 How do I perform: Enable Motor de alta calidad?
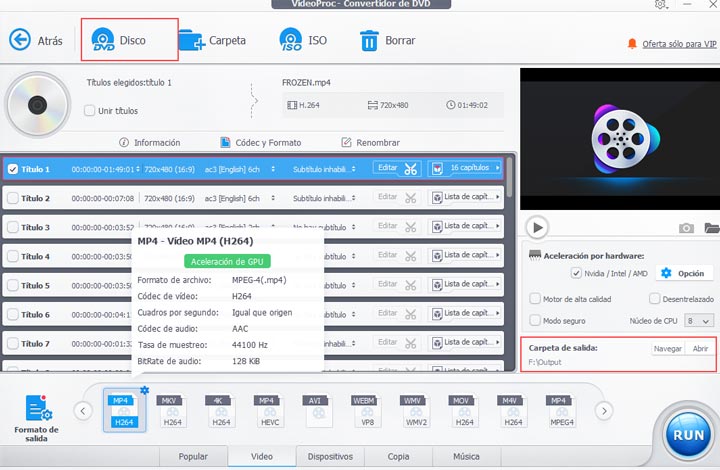[535, 299]
